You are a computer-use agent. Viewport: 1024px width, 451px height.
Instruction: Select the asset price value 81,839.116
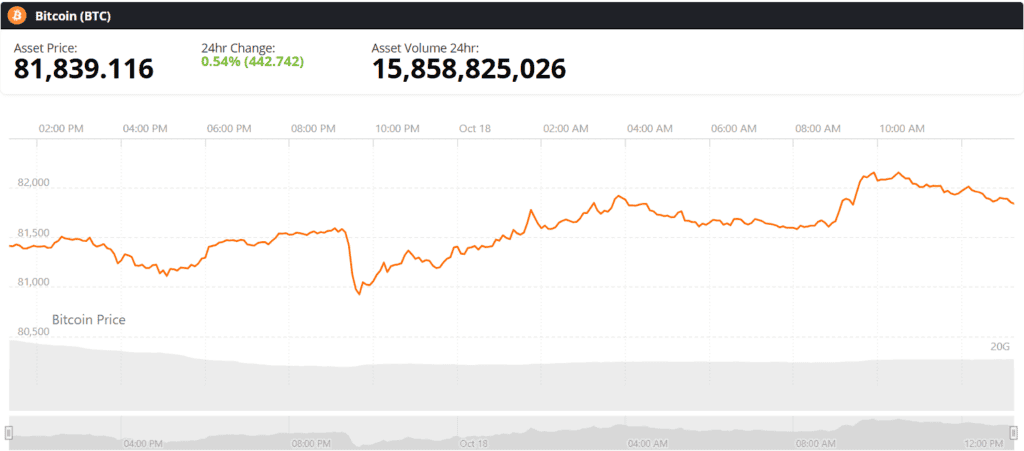[84, 69]
